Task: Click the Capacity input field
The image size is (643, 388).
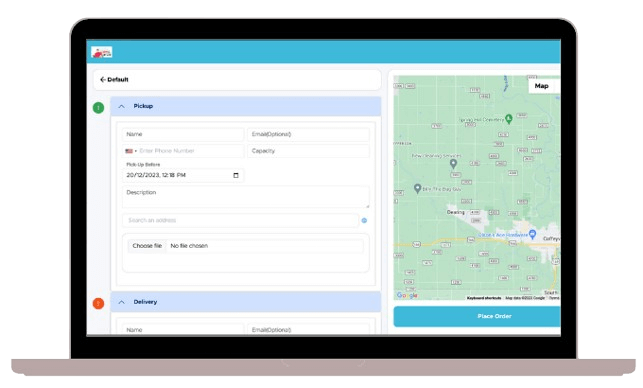Action: [308, 151]
